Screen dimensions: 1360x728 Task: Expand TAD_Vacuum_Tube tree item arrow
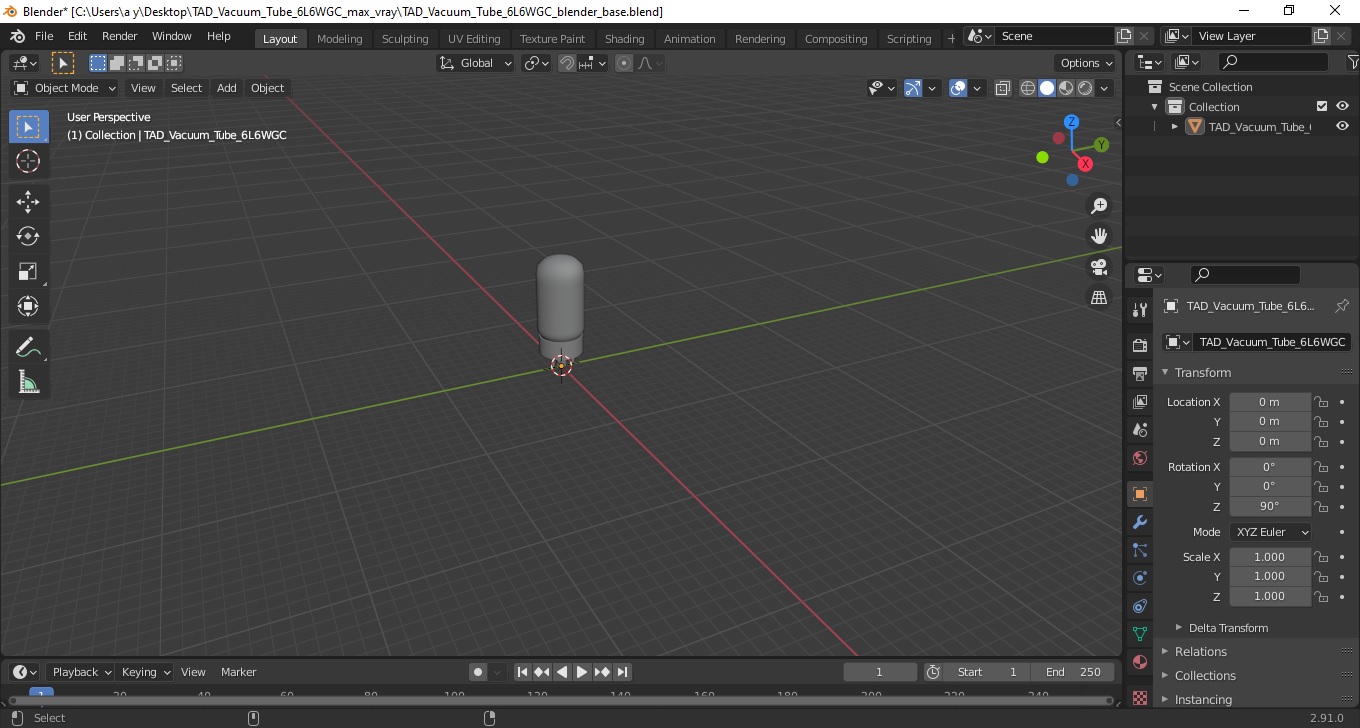pos(1175,126)
